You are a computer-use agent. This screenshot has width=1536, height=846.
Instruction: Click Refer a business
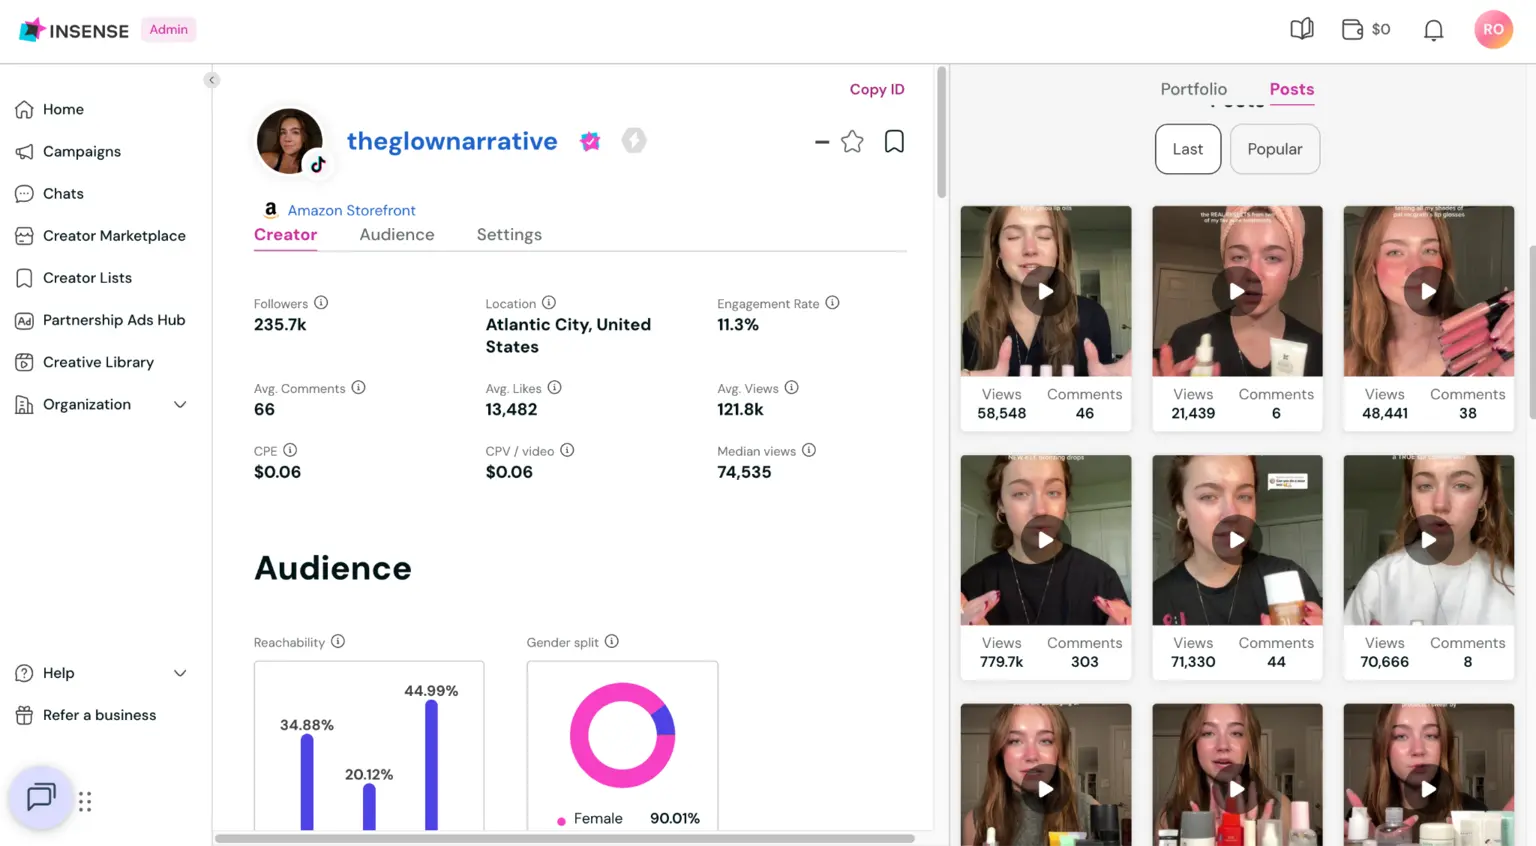point(99,715)
